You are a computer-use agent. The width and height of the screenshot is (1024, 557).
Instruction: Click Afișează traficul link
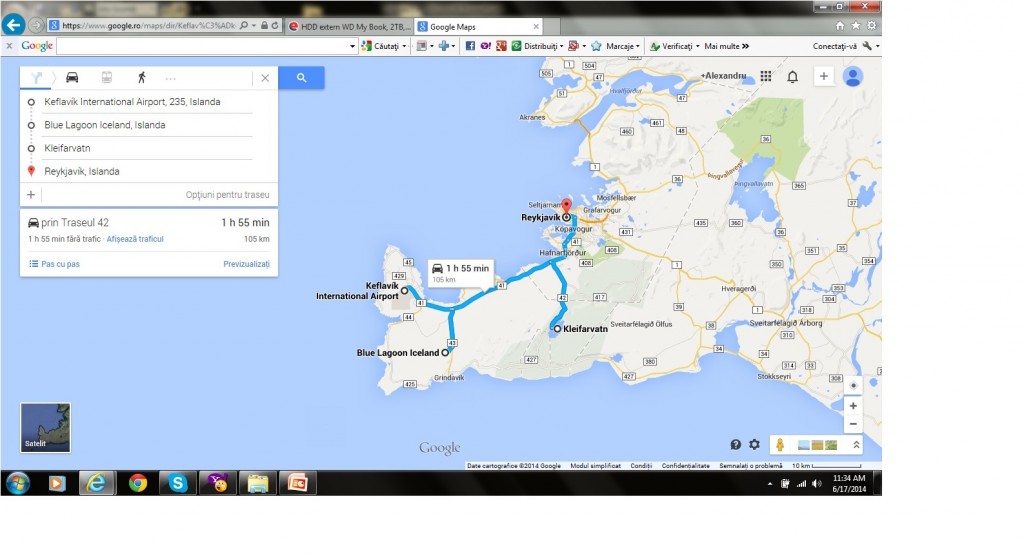point(135,239)
